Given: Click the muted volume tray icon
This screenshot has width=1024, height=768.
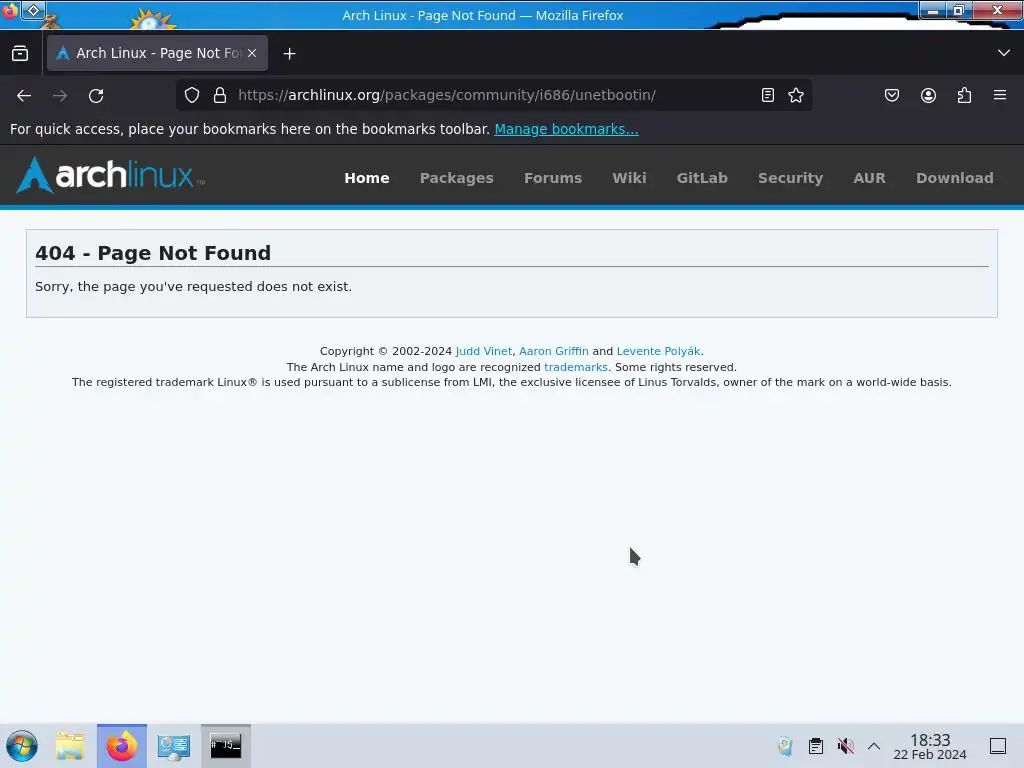Looking at the screenshot, I should coord(845,746).
